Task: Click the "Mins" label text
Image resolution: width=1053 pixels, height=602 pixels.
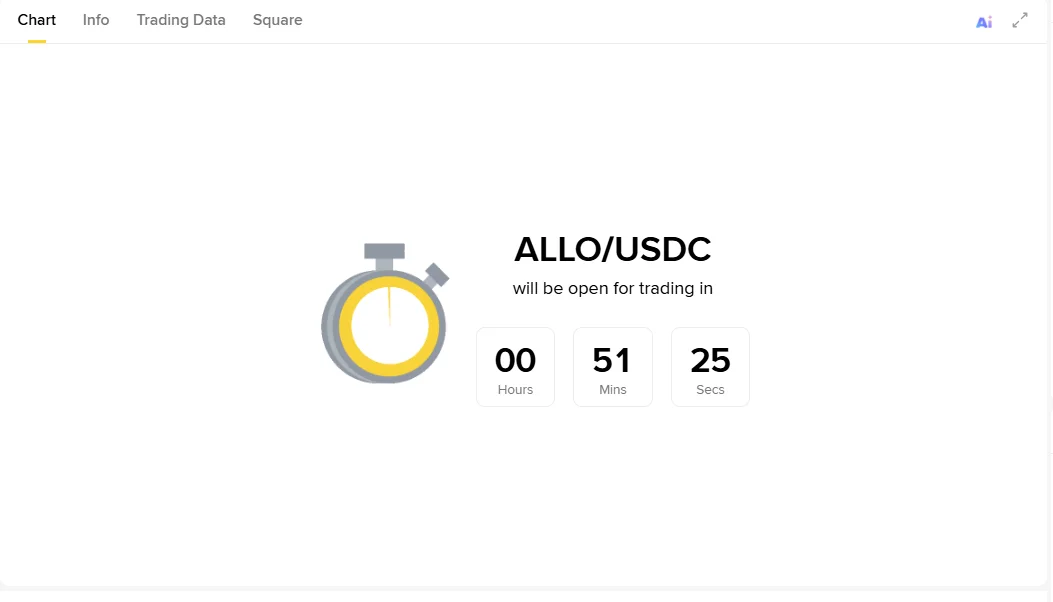Action: (612, 390)
